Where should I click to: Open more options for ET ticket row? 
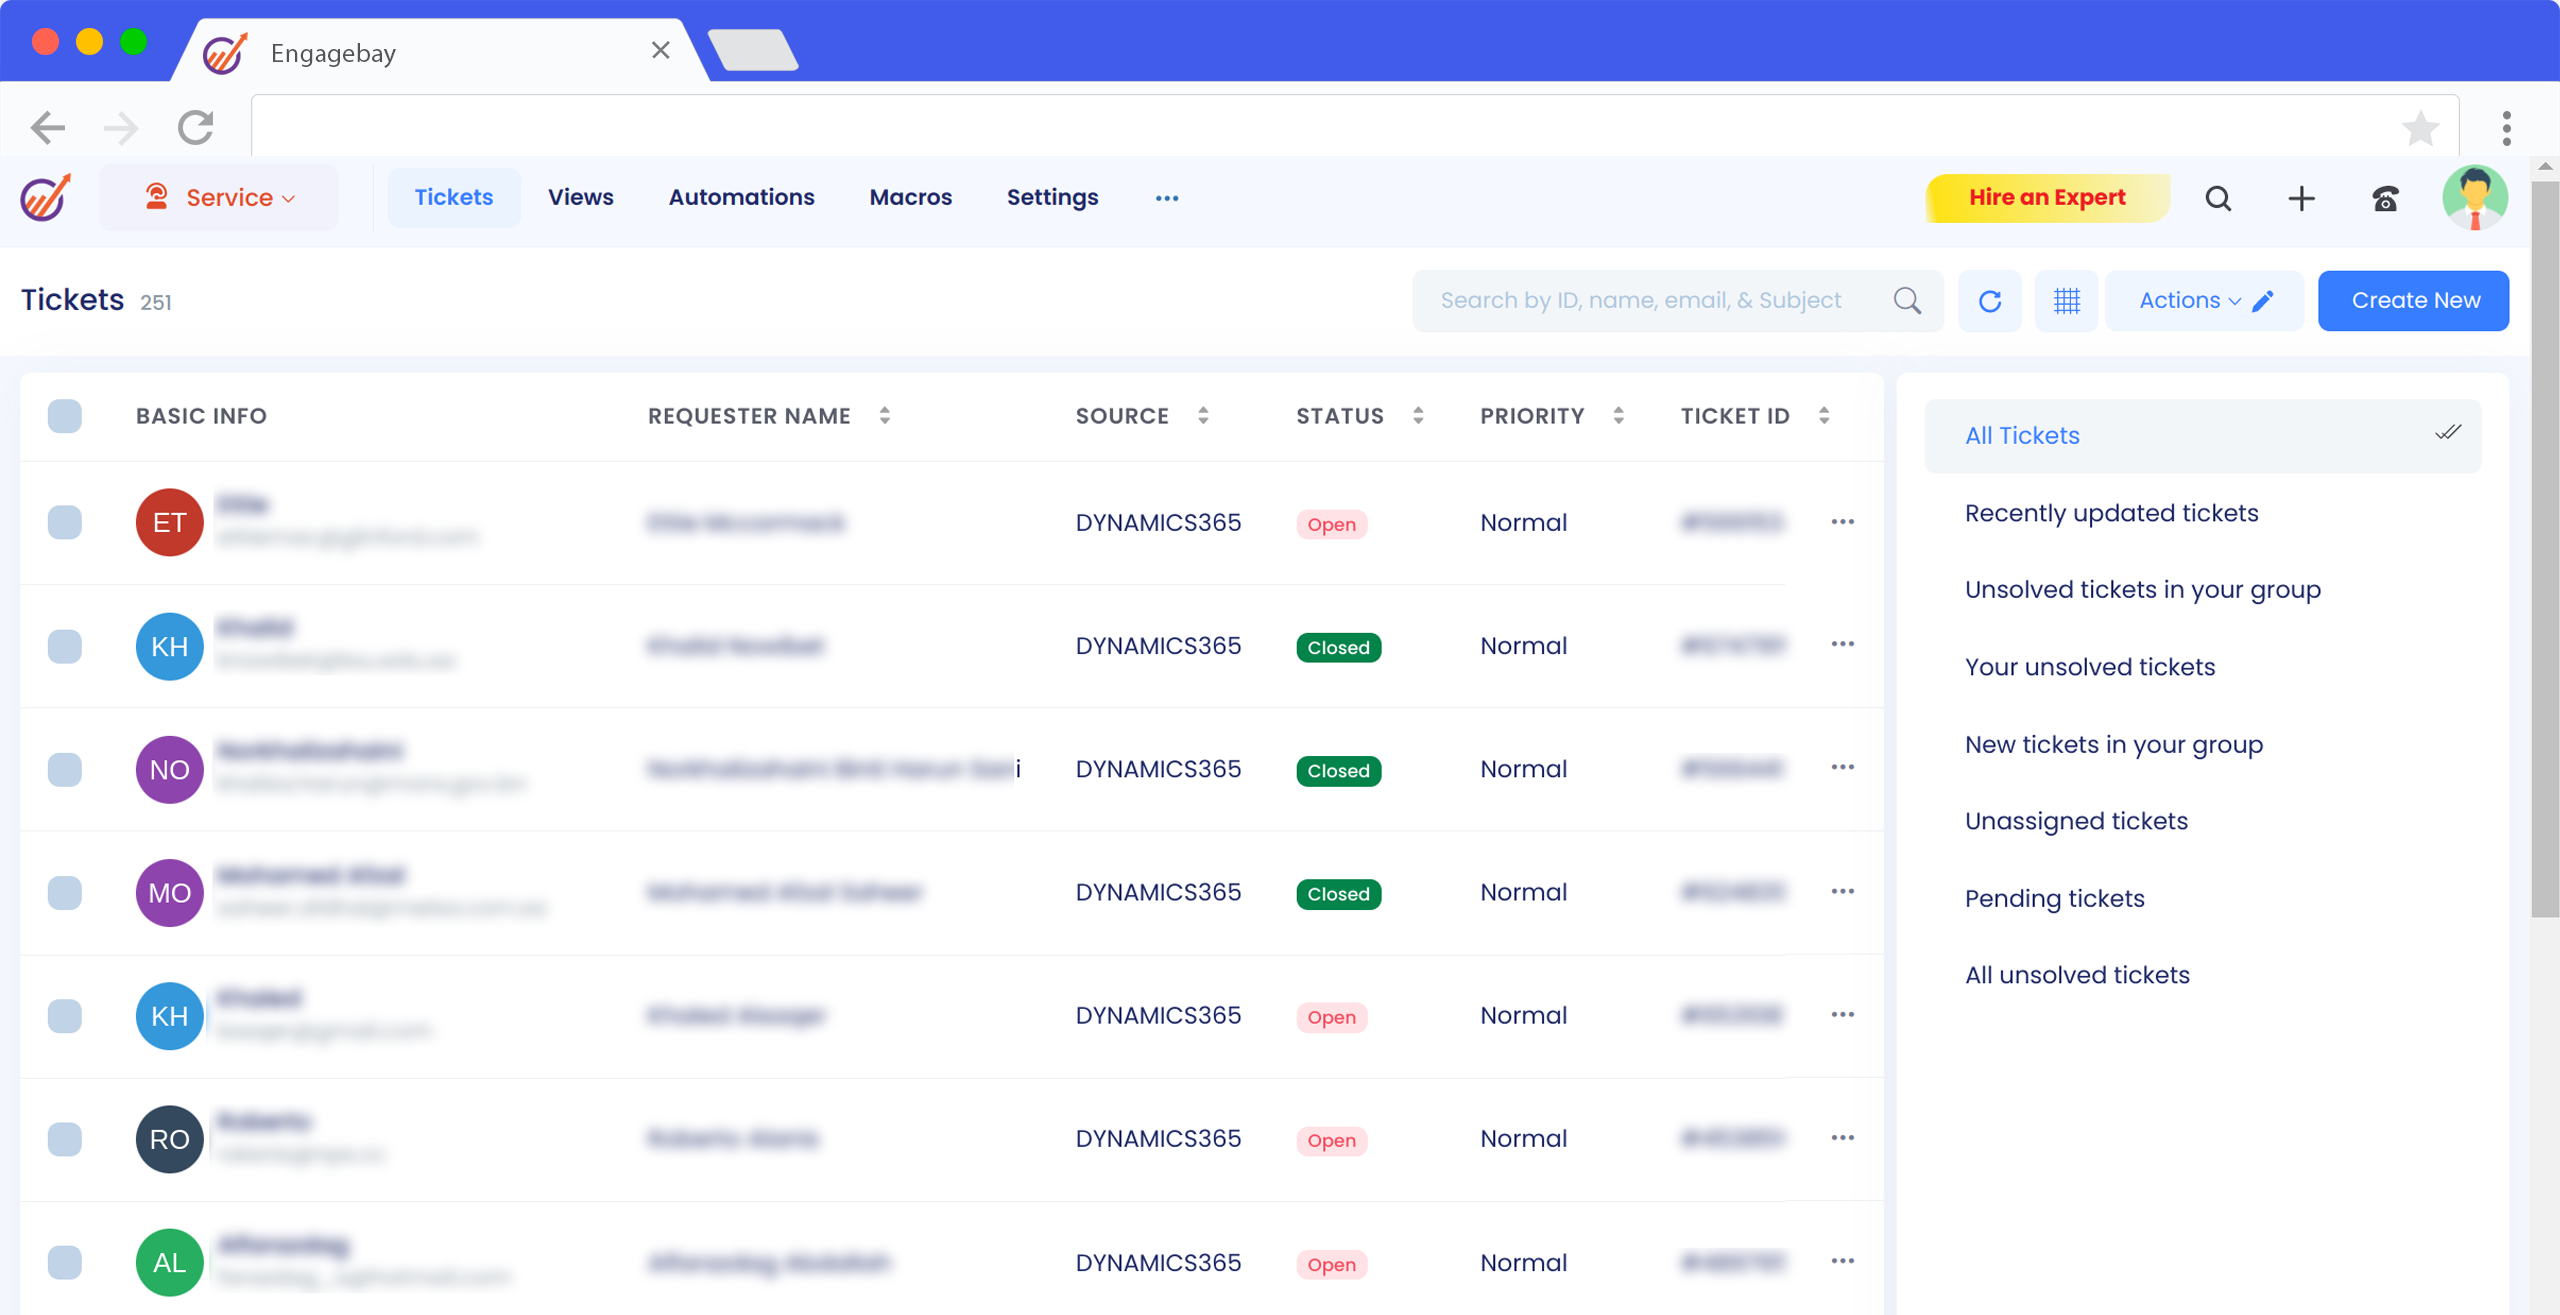[x=1842, y=522]
